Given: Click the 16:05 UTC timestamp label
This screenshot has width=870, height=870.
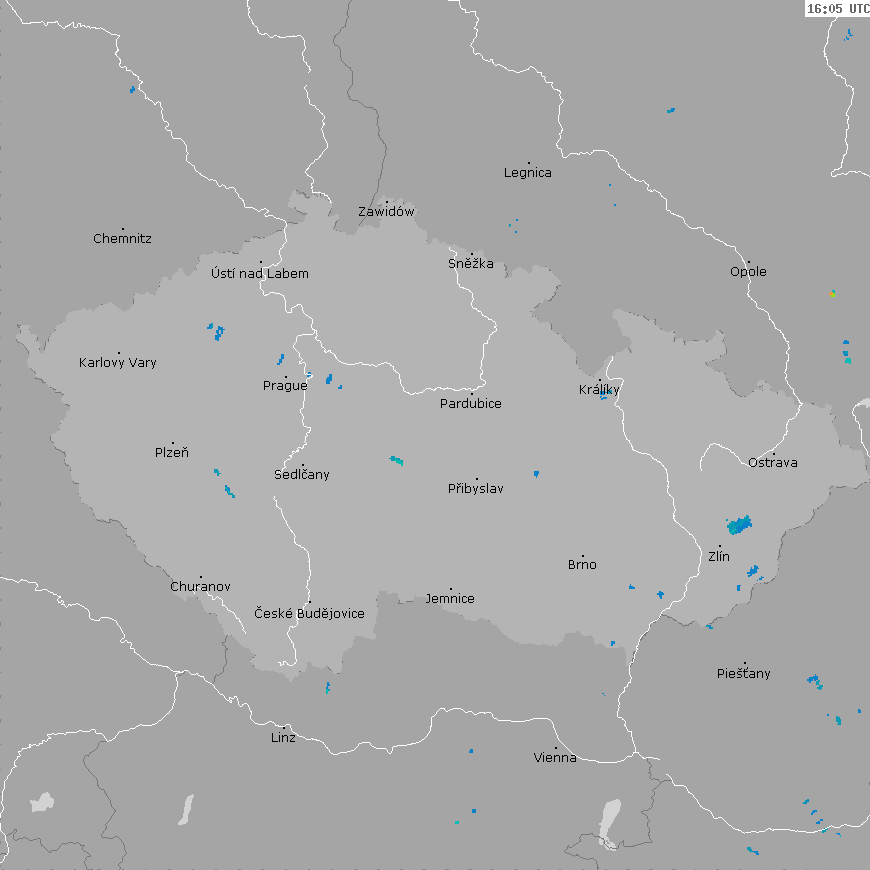Looking at the screenshot, I should [837, 9].
